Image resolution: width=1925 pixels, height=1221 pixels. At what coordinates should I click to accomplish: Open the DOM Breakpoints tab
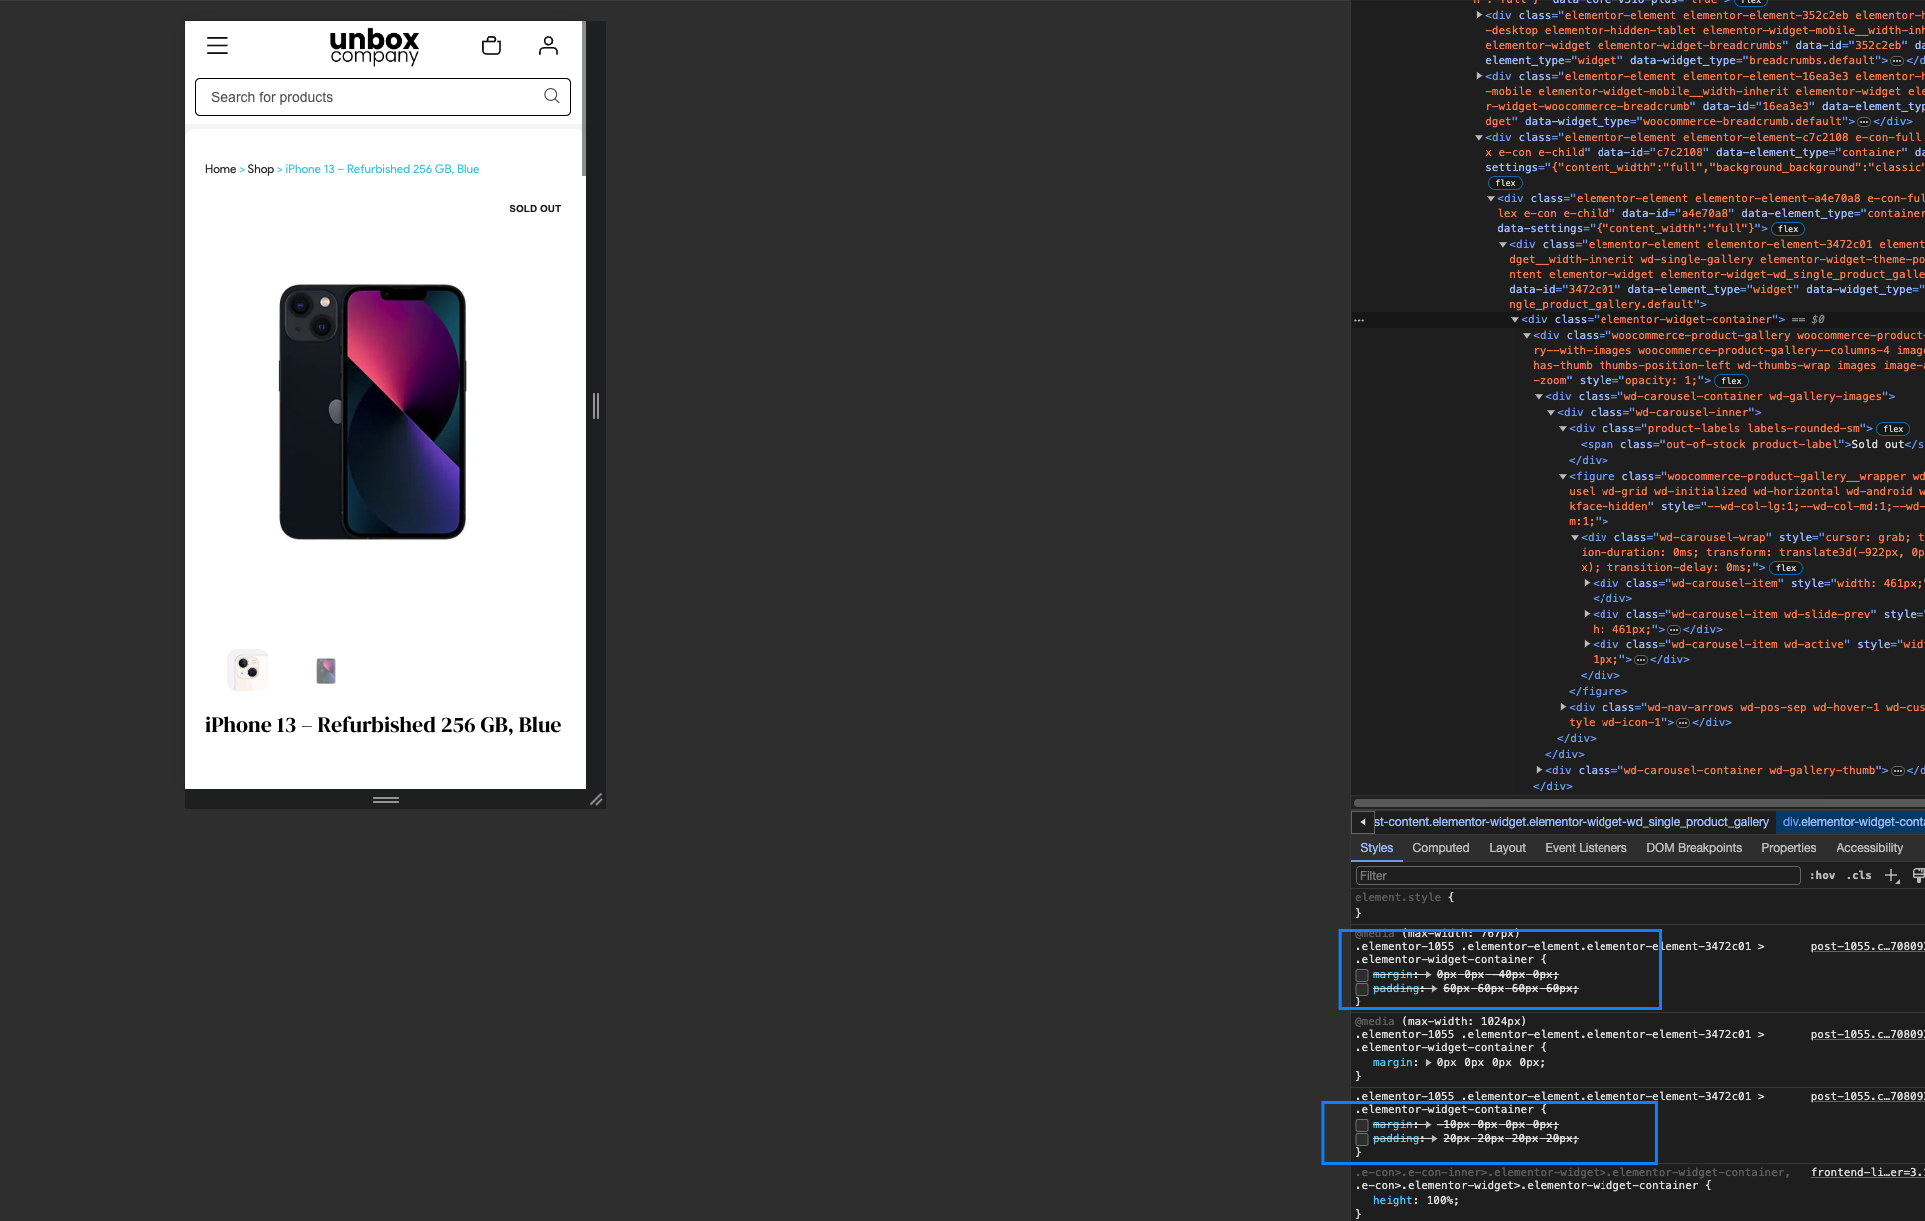pos(1693,848)
